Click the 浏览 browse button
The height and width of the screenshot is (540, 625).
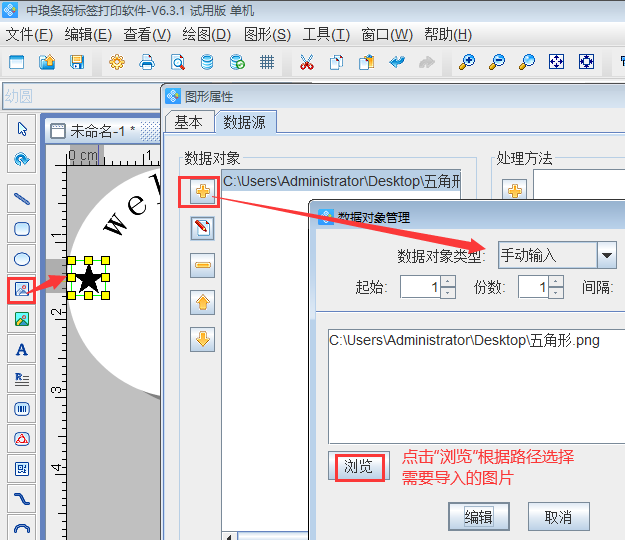click(358, 466)
